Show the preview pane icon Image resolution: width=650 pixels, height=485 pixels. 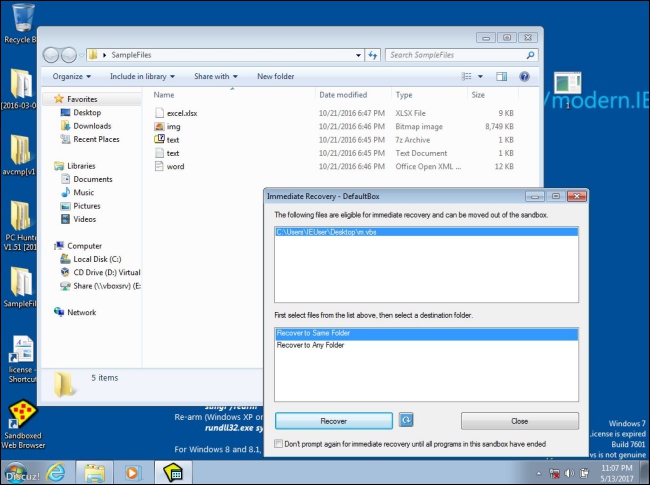[x=502, y=76]
